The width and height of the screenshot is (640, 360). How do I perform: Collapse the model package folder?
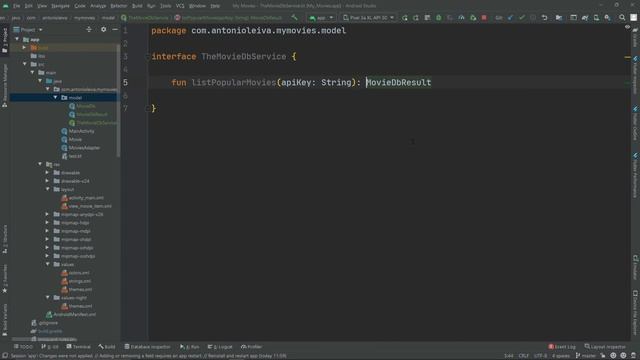pyautogui.click(x=56, y=98)
